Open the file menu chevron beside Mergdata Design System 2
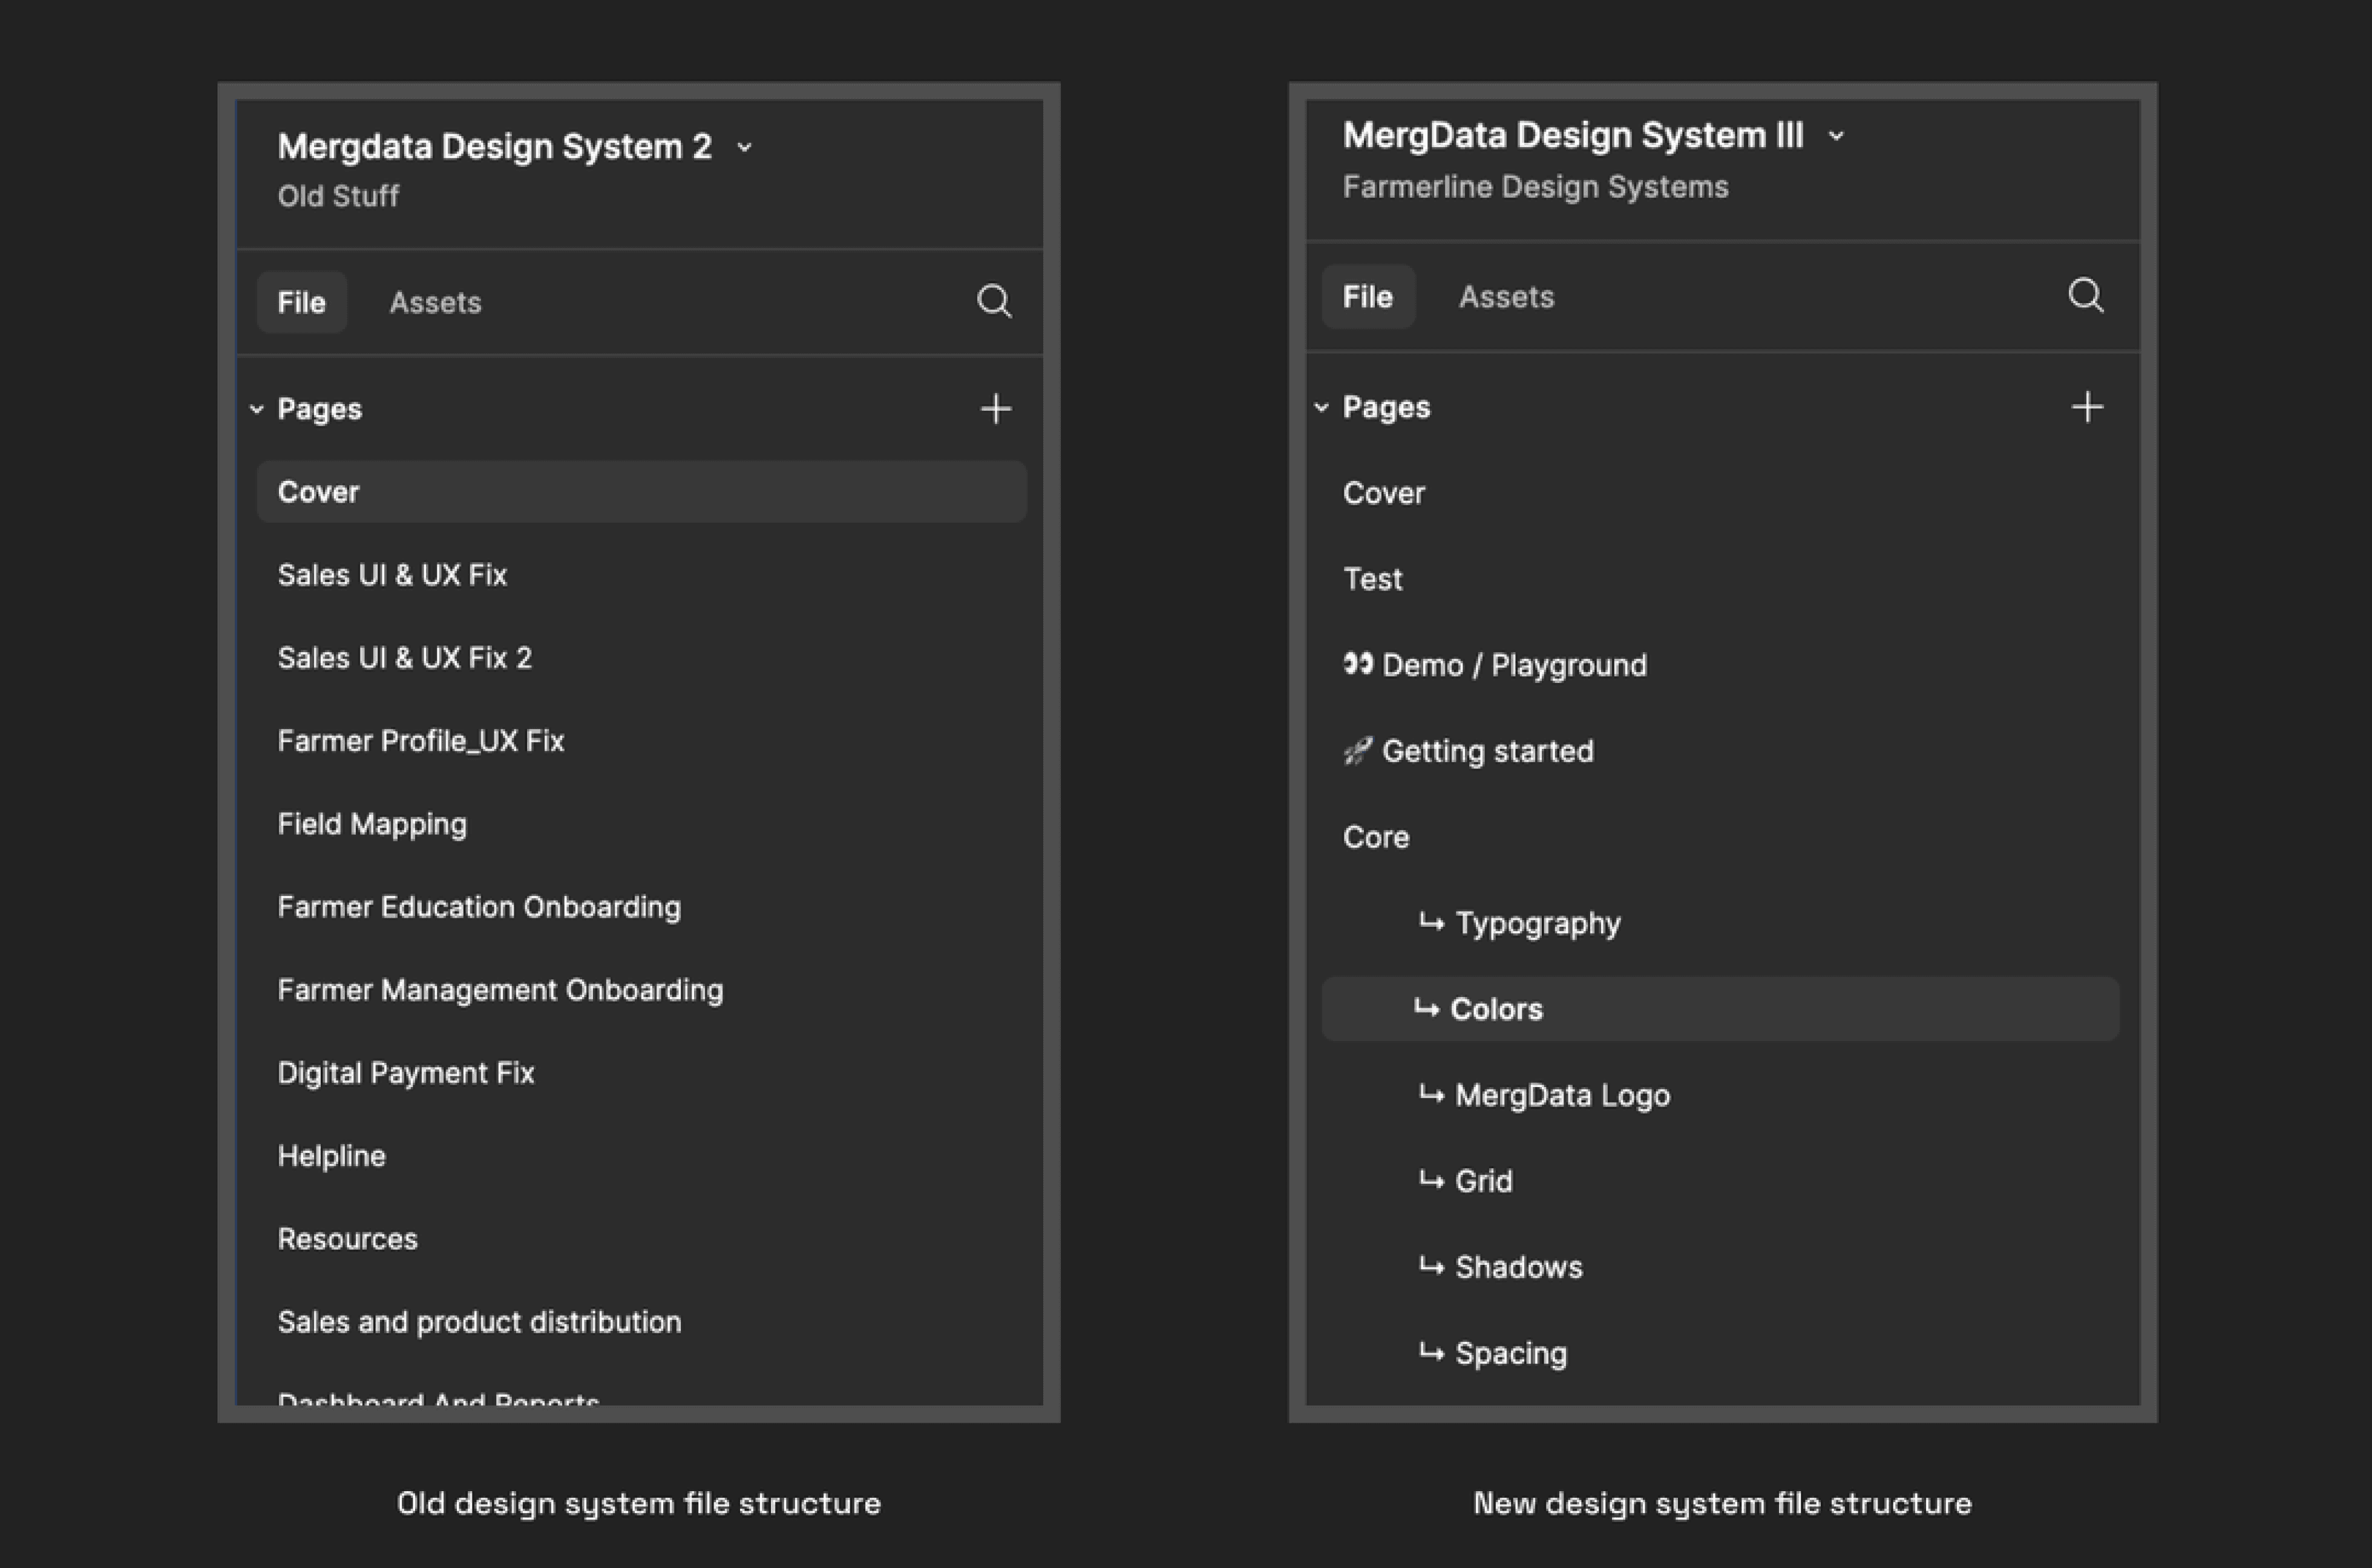 pos(744,148)
